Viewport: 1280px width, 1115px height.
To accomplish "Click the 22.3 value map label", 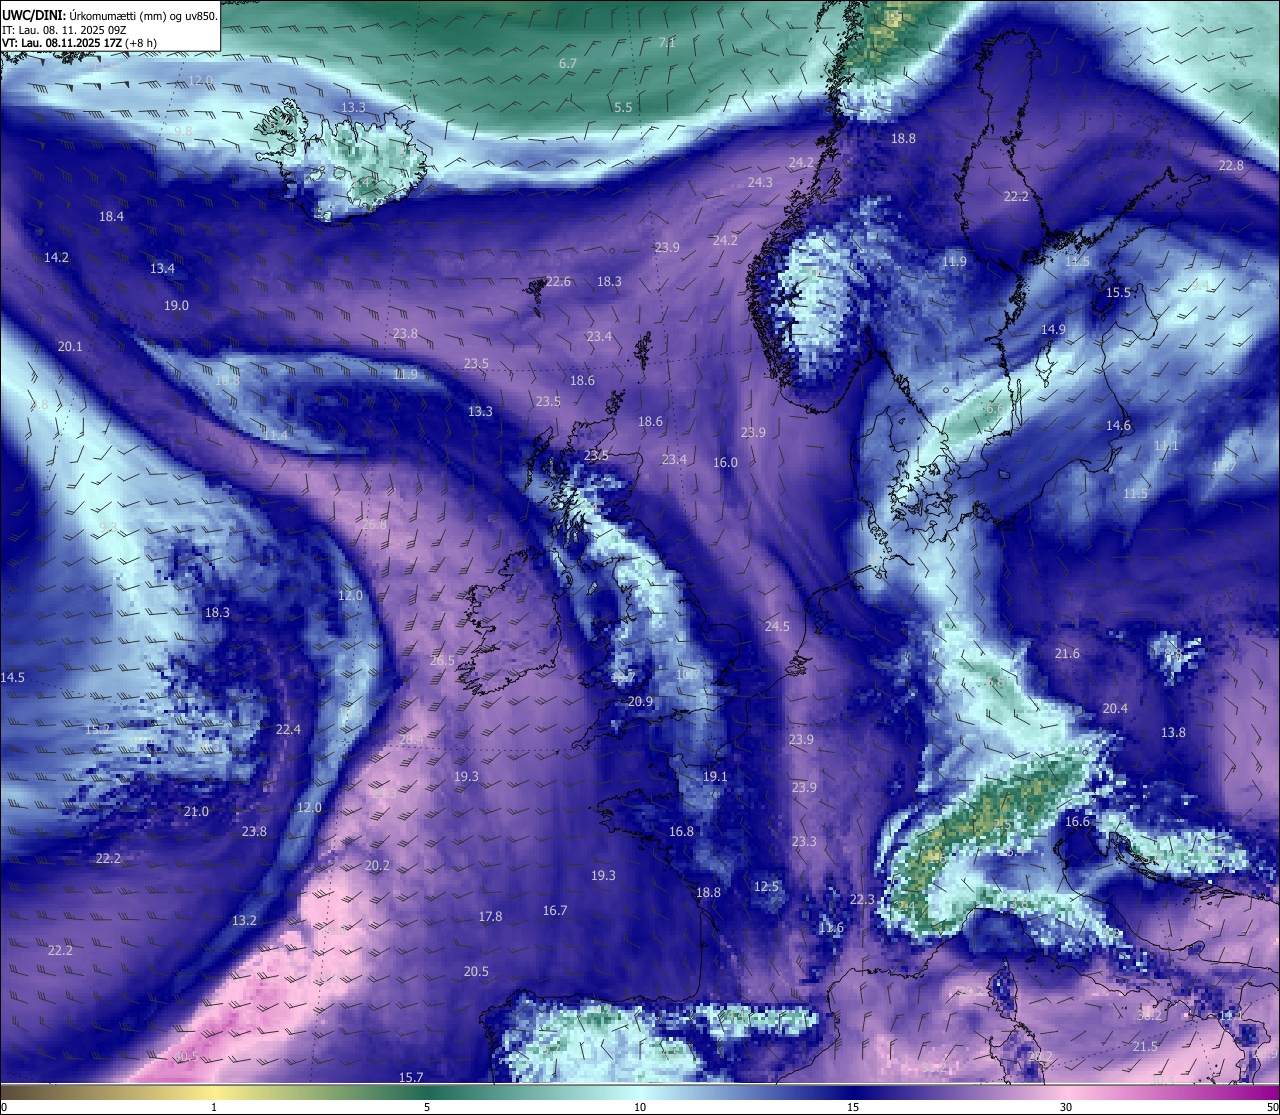I will point(862,899).
